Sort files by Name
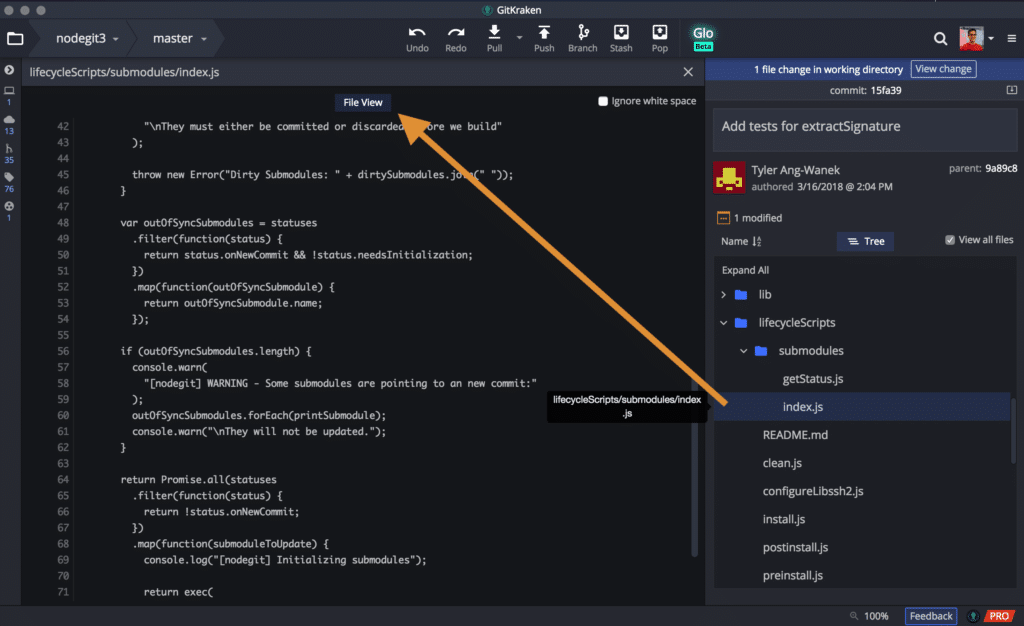Viewport: 1024px width, 626px height. click(x=741, y=242)
